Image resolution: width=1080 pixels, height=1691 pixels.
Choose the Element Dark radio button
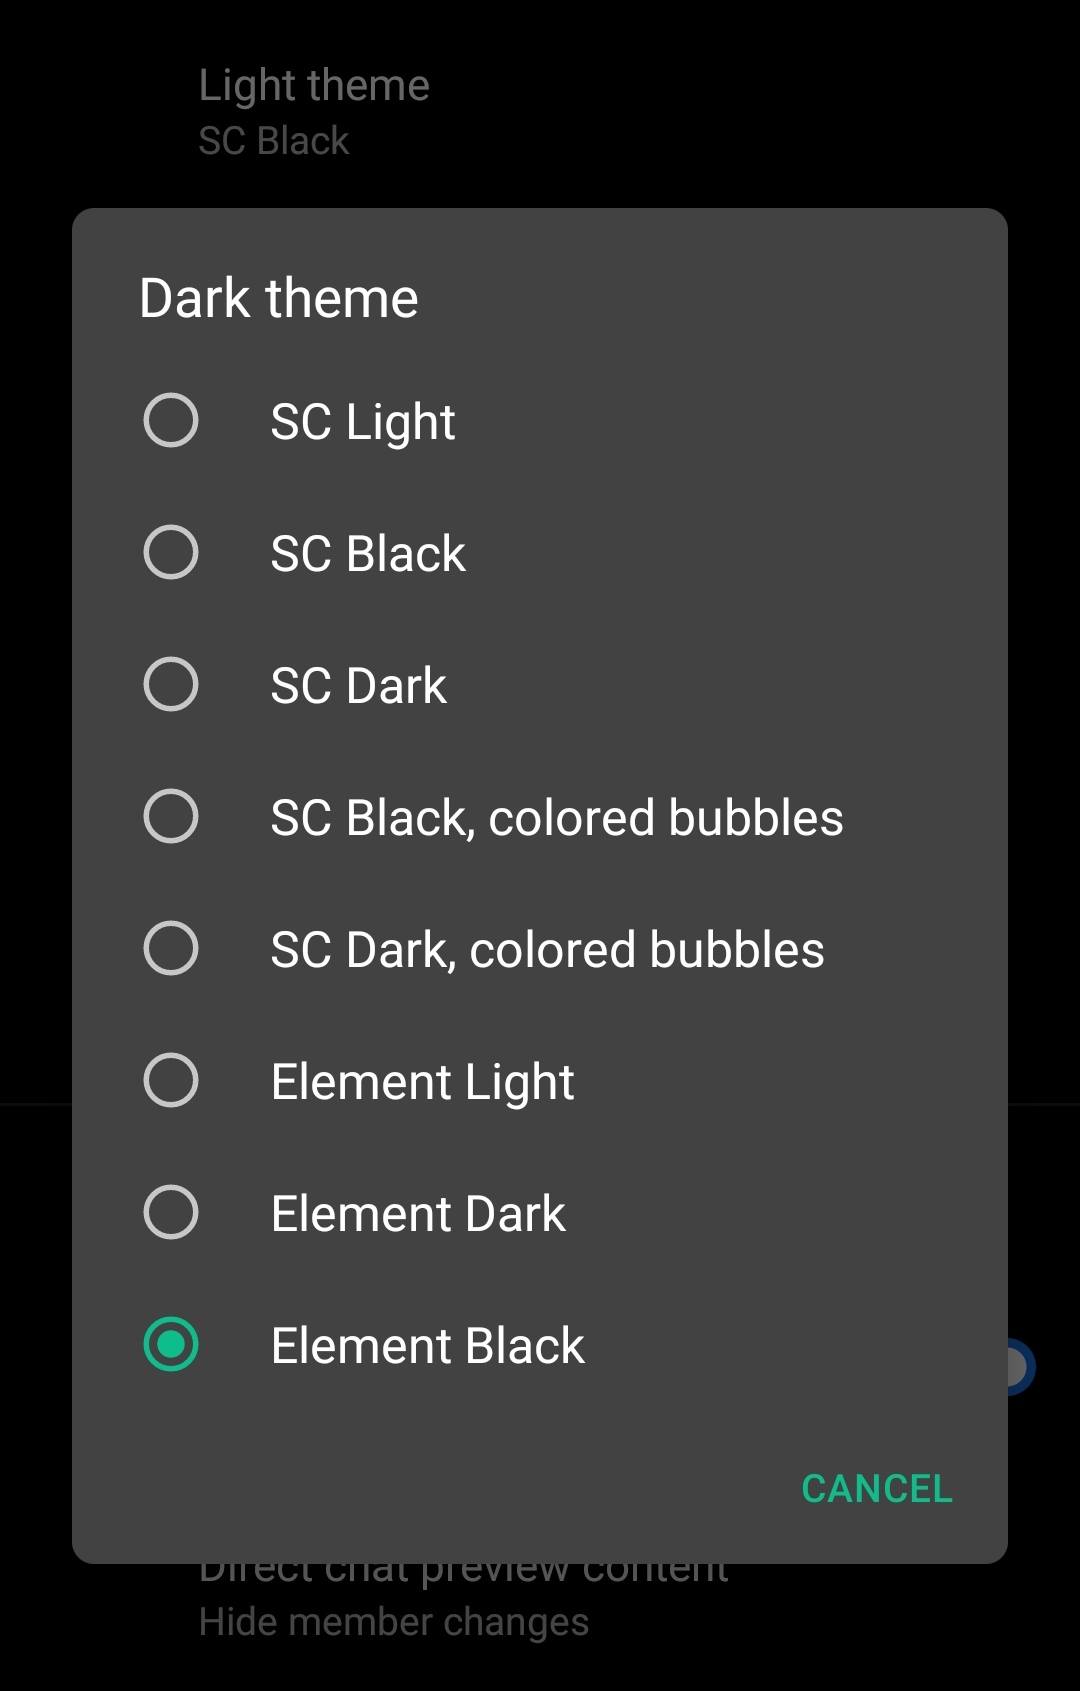pos(171,1212)
